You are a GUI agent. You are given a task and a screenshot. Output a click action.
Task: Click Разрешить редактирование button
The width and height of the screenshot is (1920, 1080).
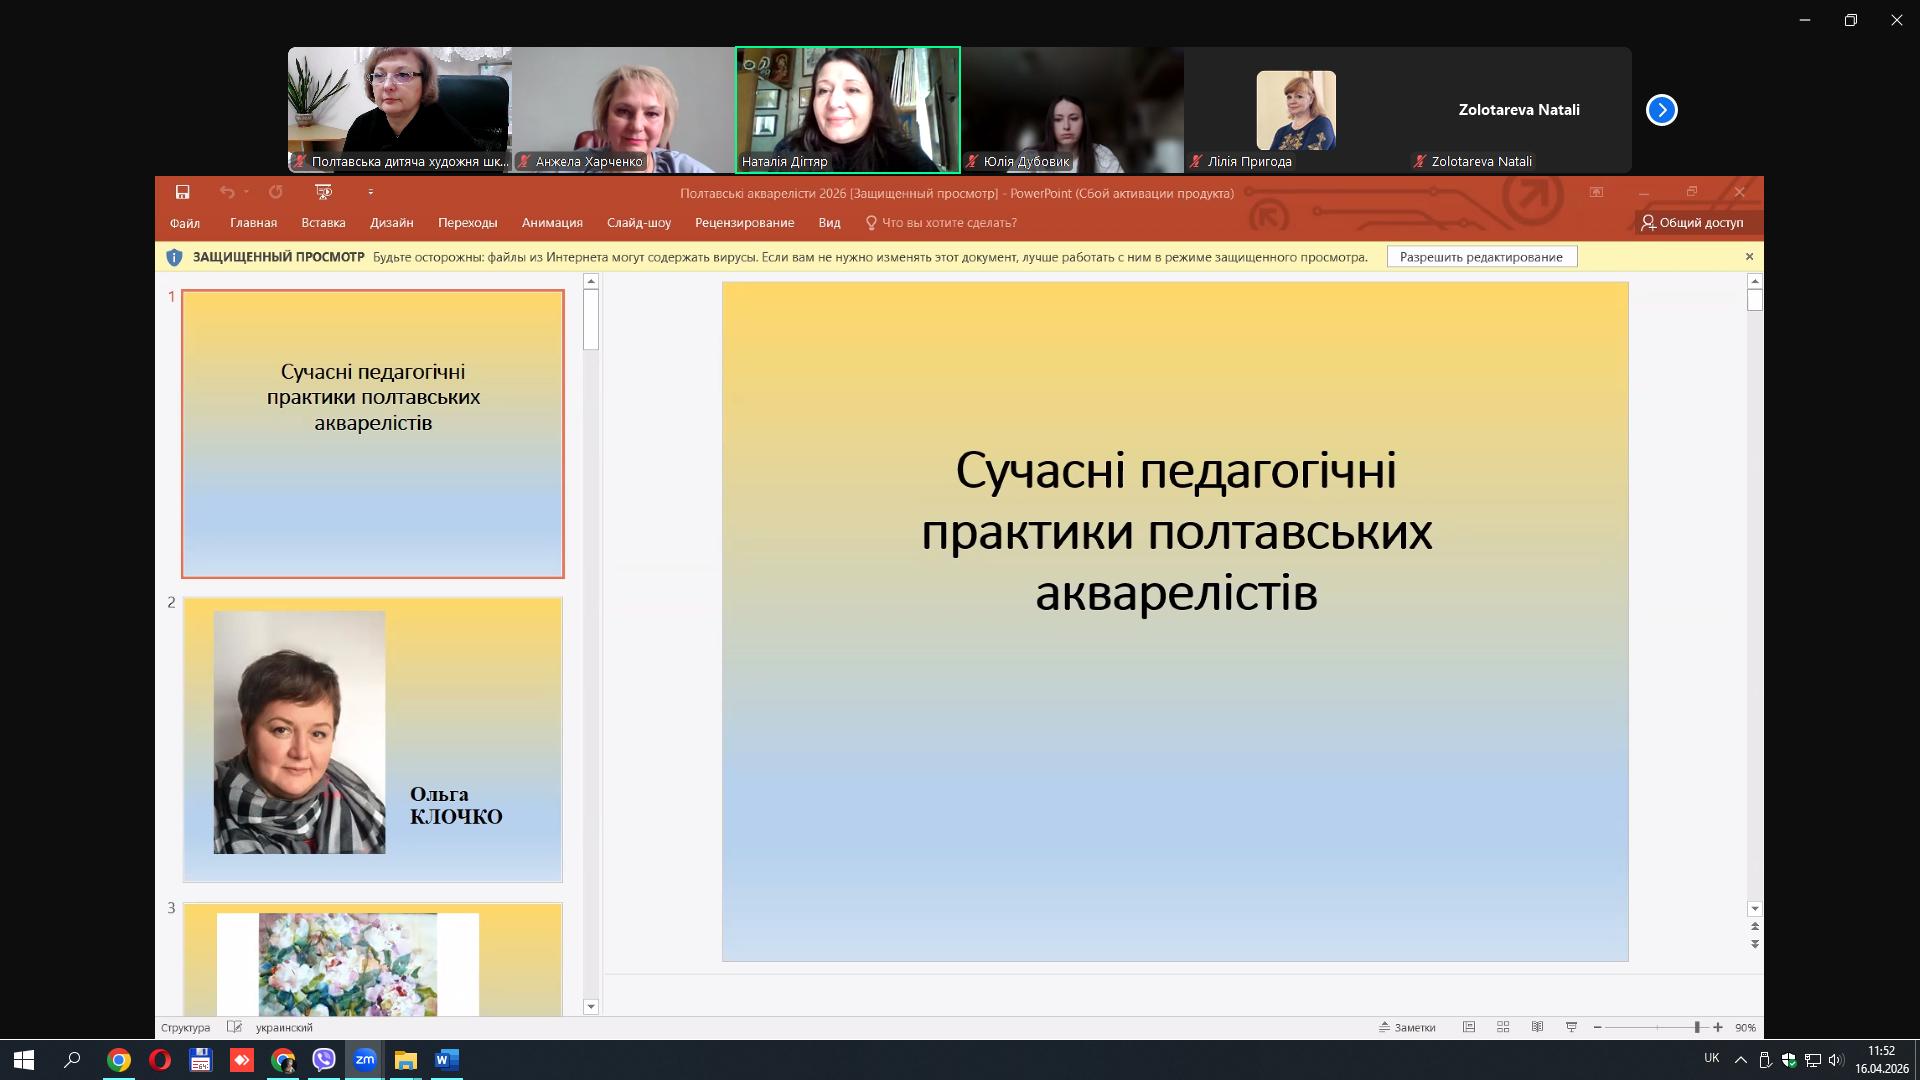1481,257
